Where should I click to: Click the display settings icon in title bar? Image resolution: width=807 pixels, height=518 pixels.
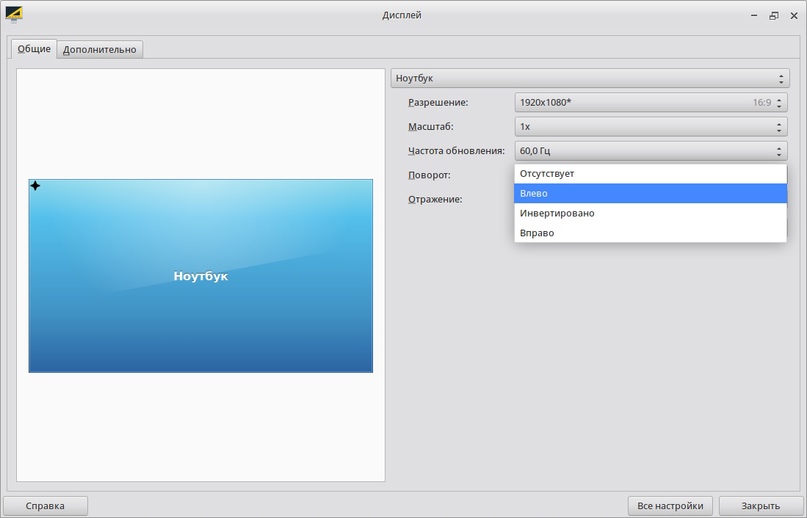coord(13,14)
